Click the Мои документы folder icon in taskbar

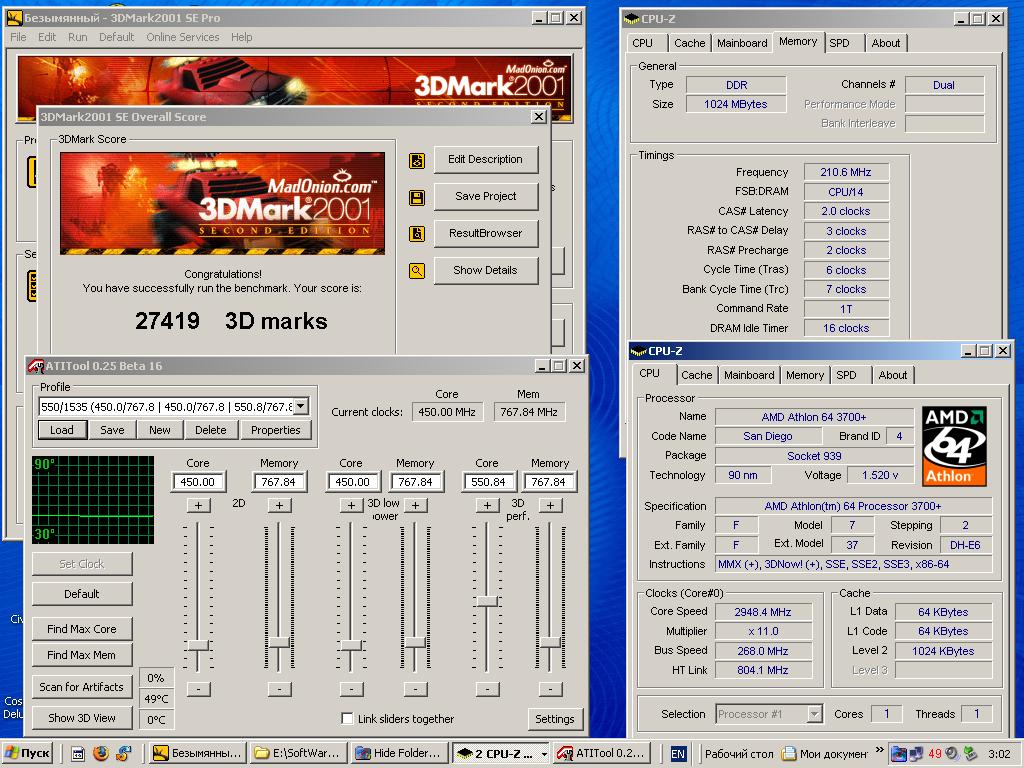pyautogui.click(x=789, y=754)
